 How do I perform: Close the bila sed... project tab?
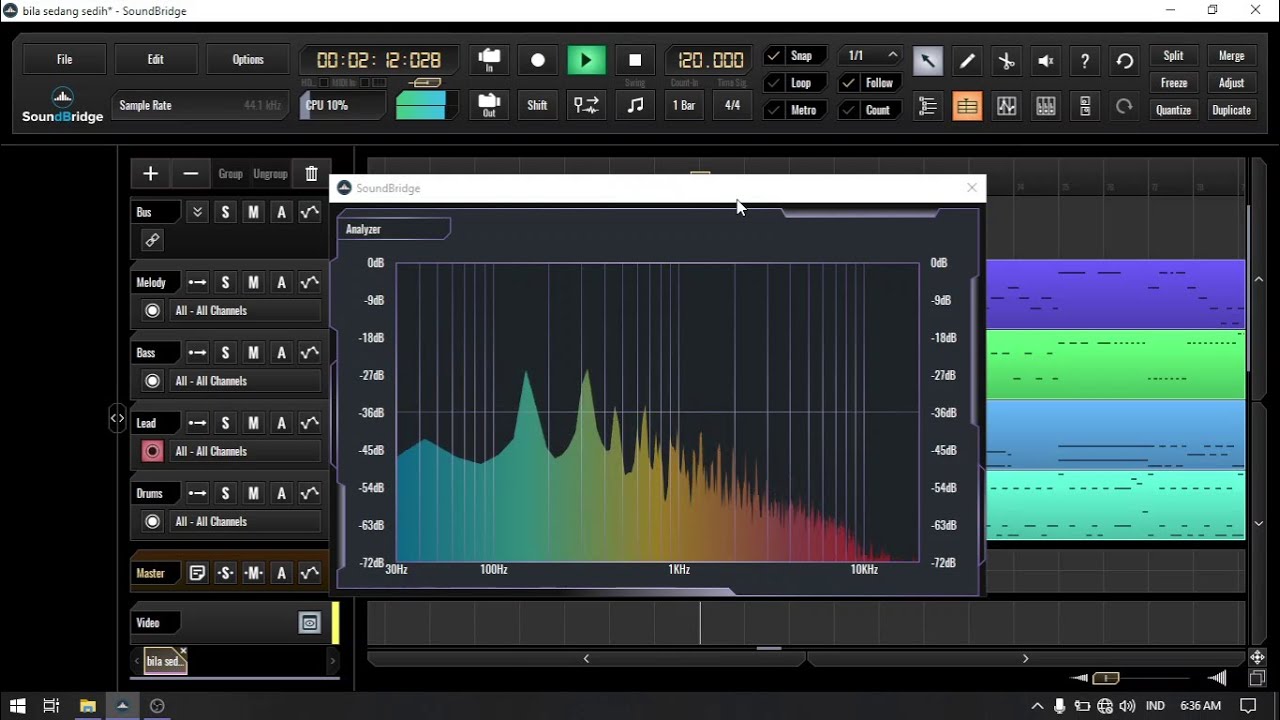pyautogui.click(x=183, y=651)
